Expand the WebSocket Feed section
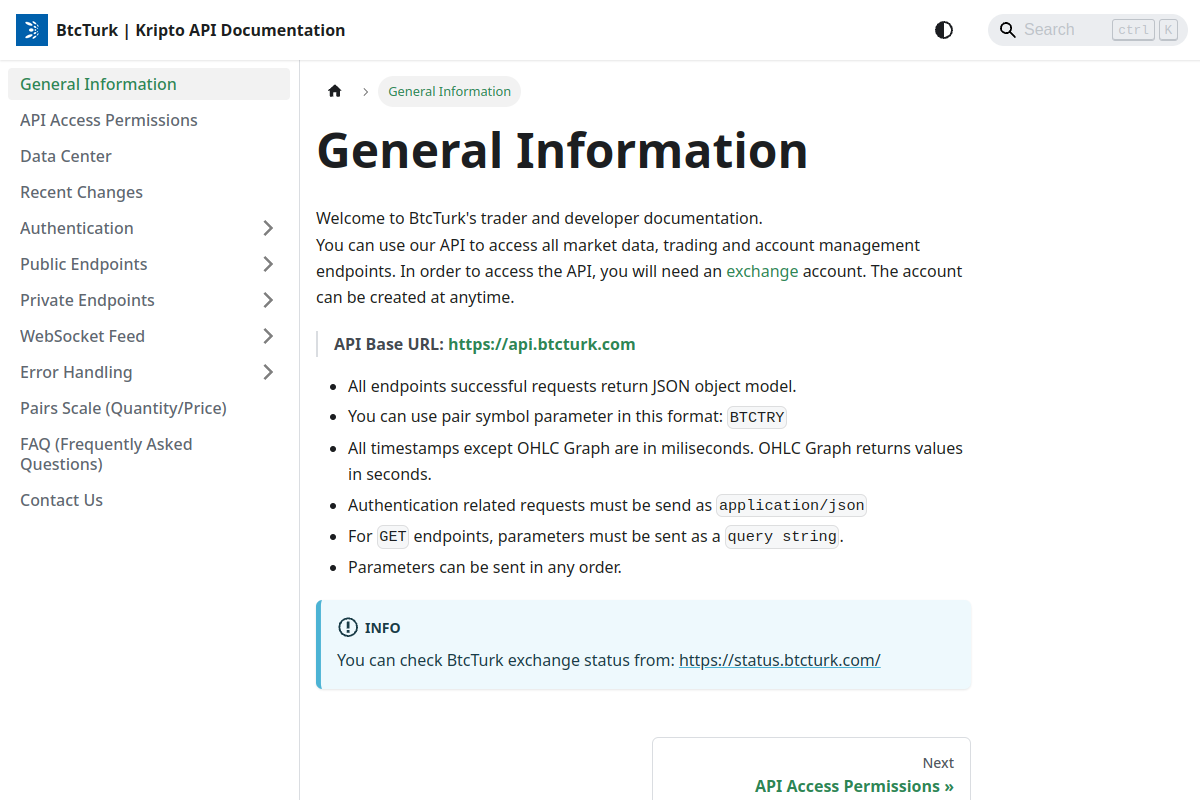This screenshot has height=800, width=1200. pos(268,336)
